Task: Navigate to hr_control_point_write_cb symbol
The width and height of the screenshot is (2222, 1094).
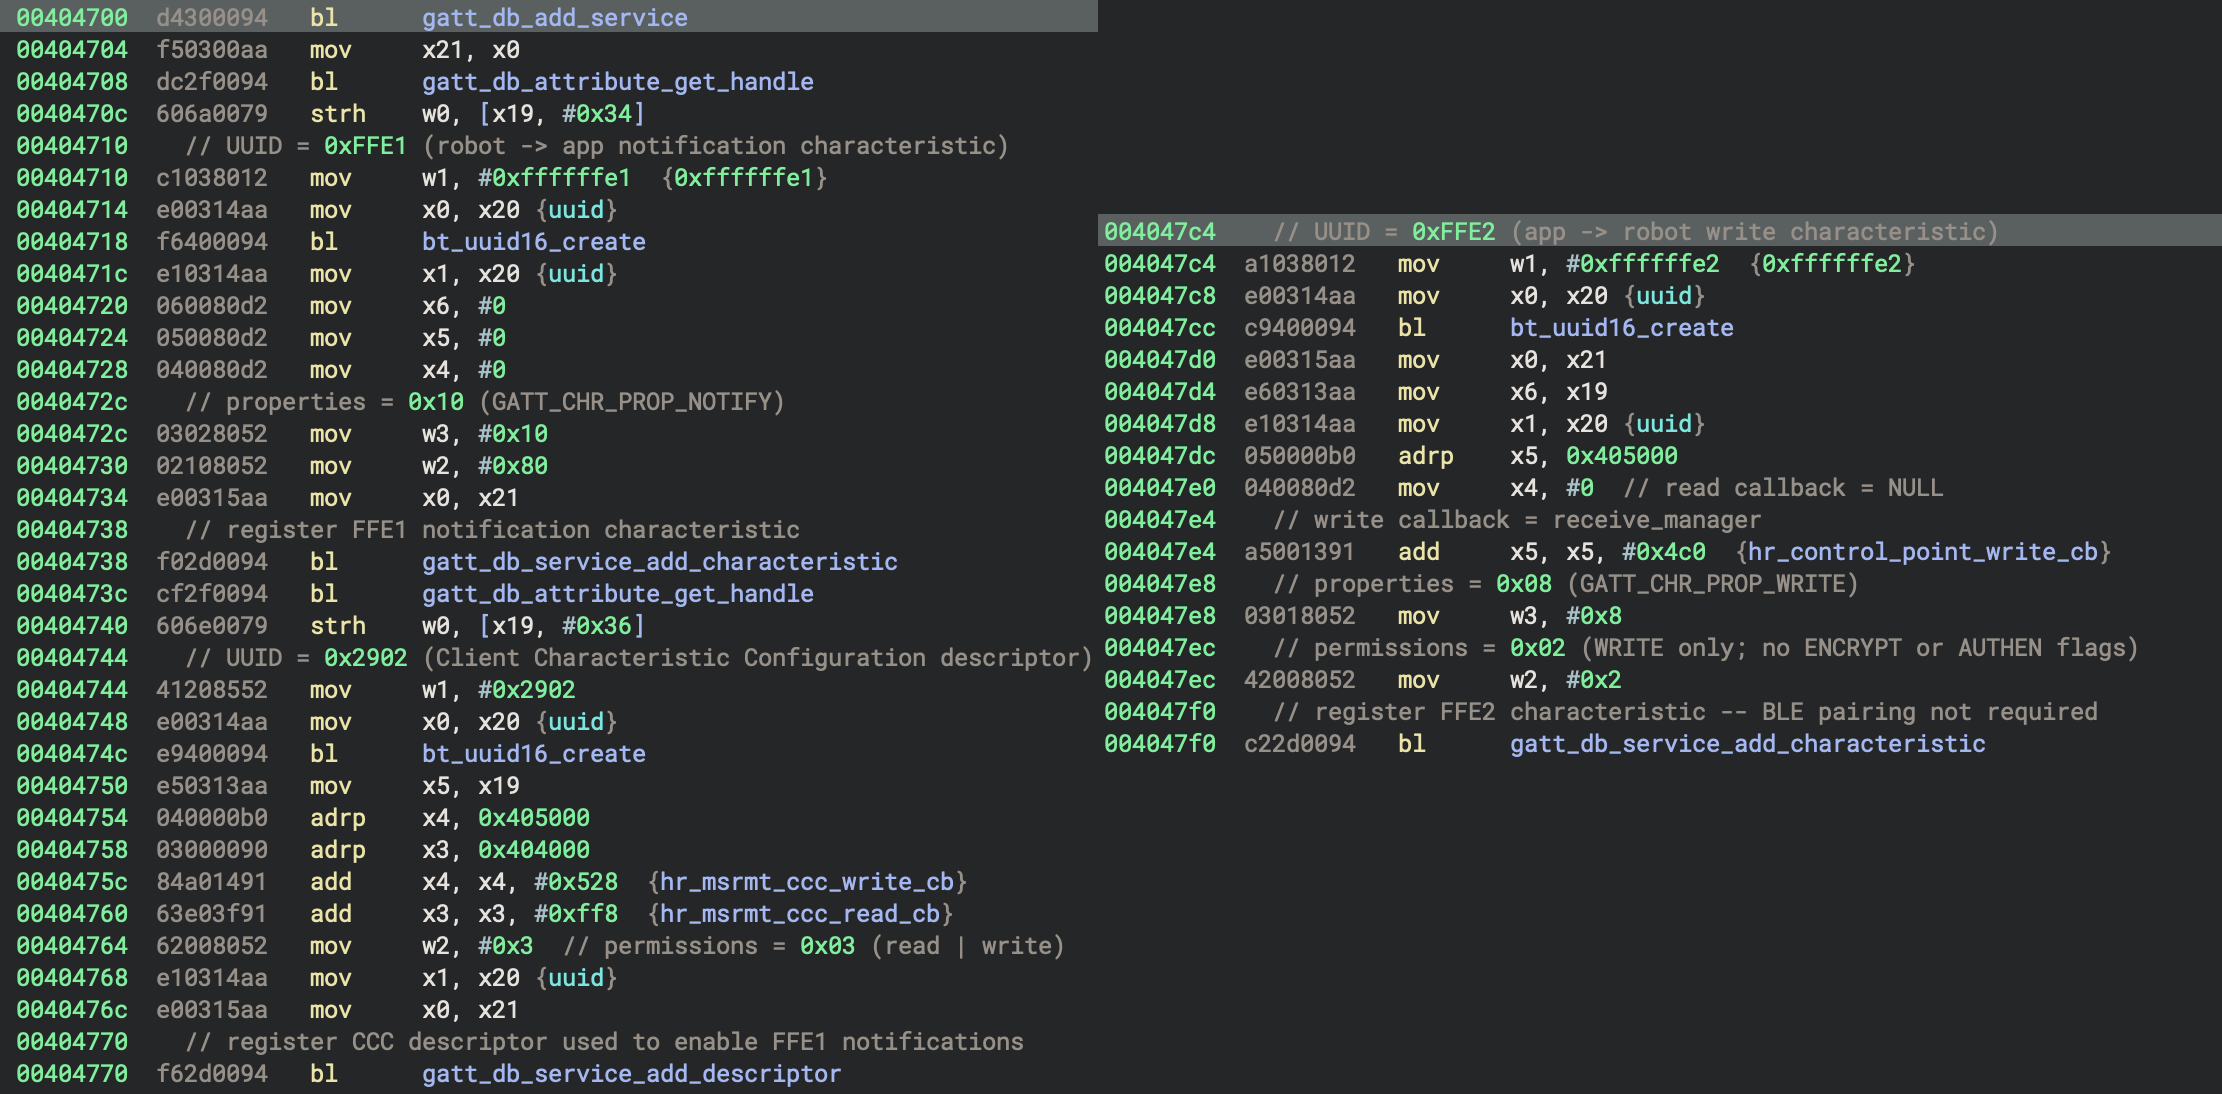Action: coord(1922,552)
